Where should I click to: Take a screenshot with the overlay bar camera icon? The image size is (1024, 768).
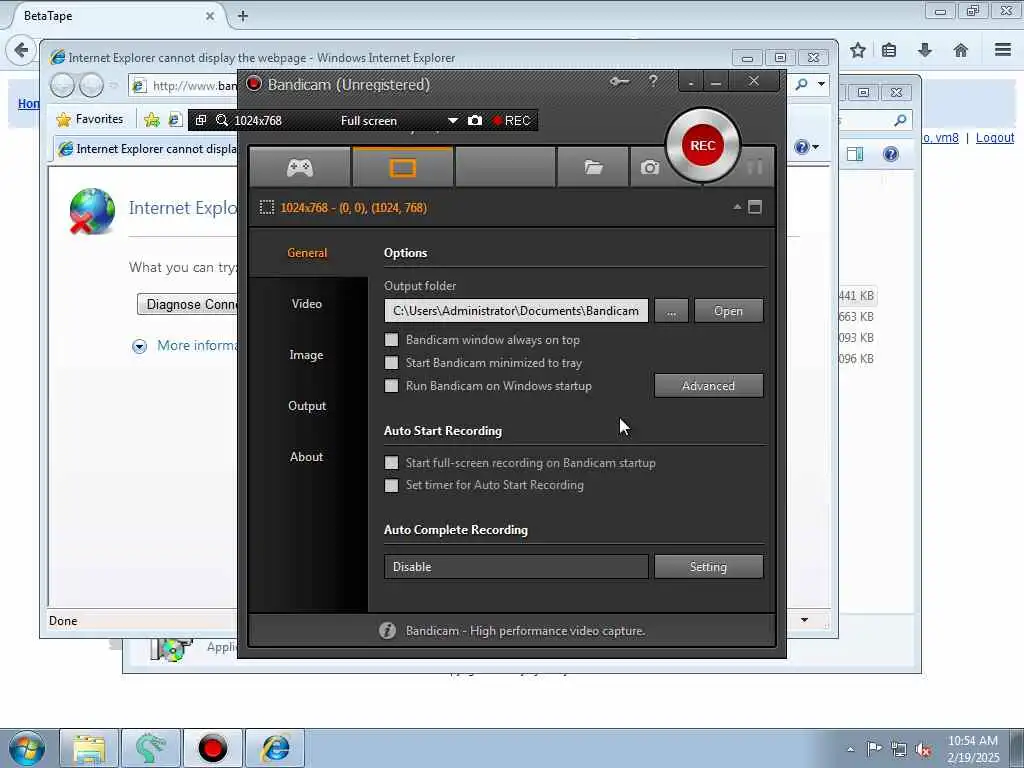point(475,120)
